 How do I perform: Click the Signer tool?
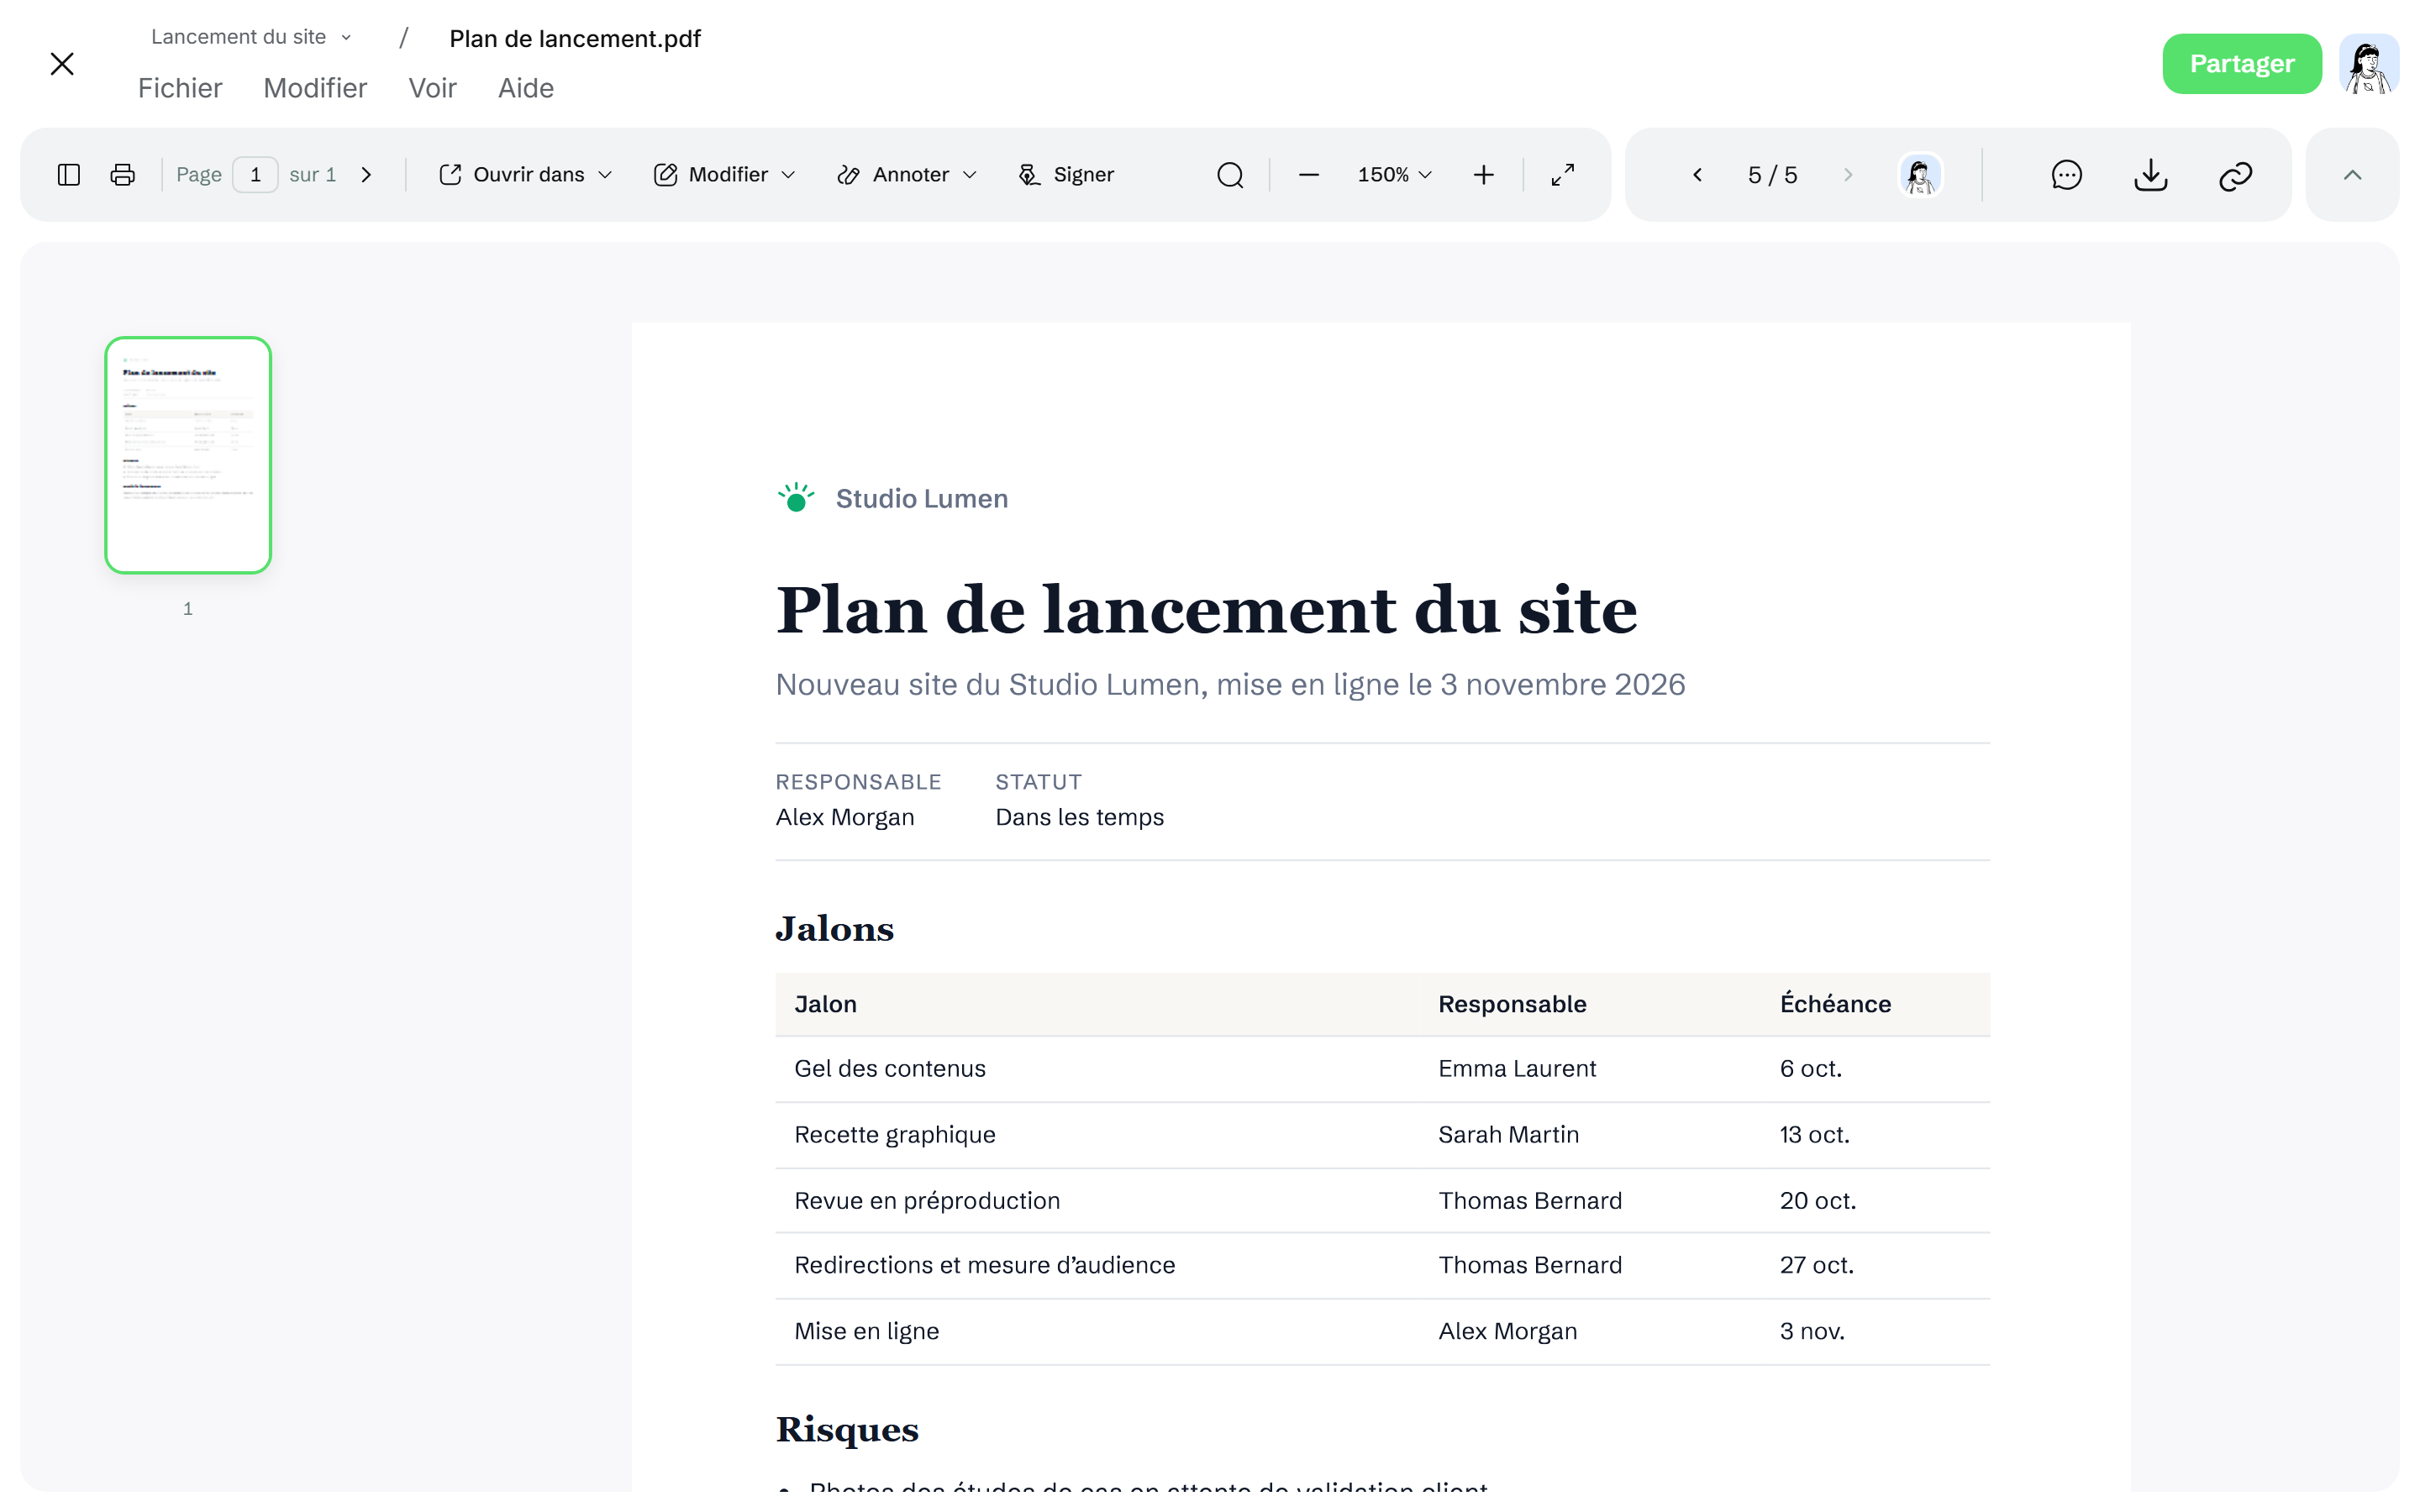pyautogui.click(x=1066, y=175)
